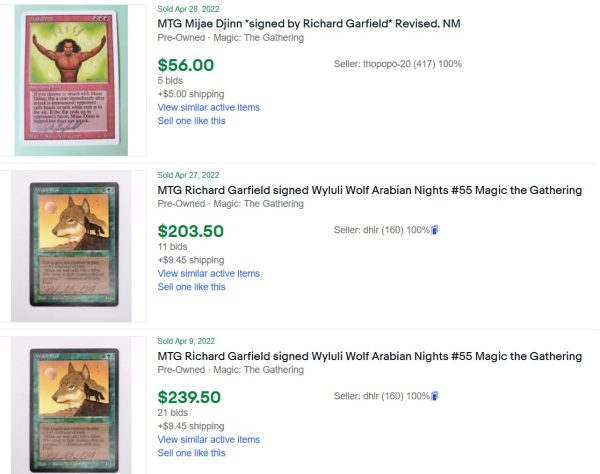Screen dimensions: 600x474
Task: Click the blue badge icon beside seller dhlr in the Apr 9 listing
Action: point(436,396)
